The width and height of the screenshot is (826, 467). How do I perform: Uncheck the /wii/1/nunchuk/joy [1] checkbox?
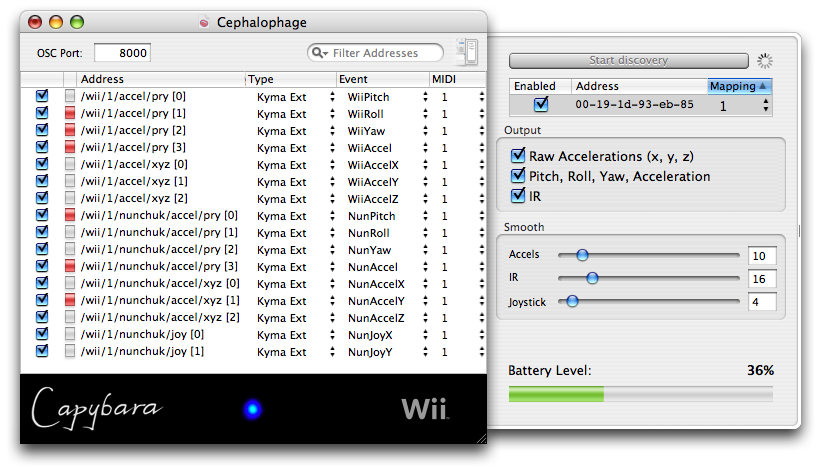(x=42, y=351)
